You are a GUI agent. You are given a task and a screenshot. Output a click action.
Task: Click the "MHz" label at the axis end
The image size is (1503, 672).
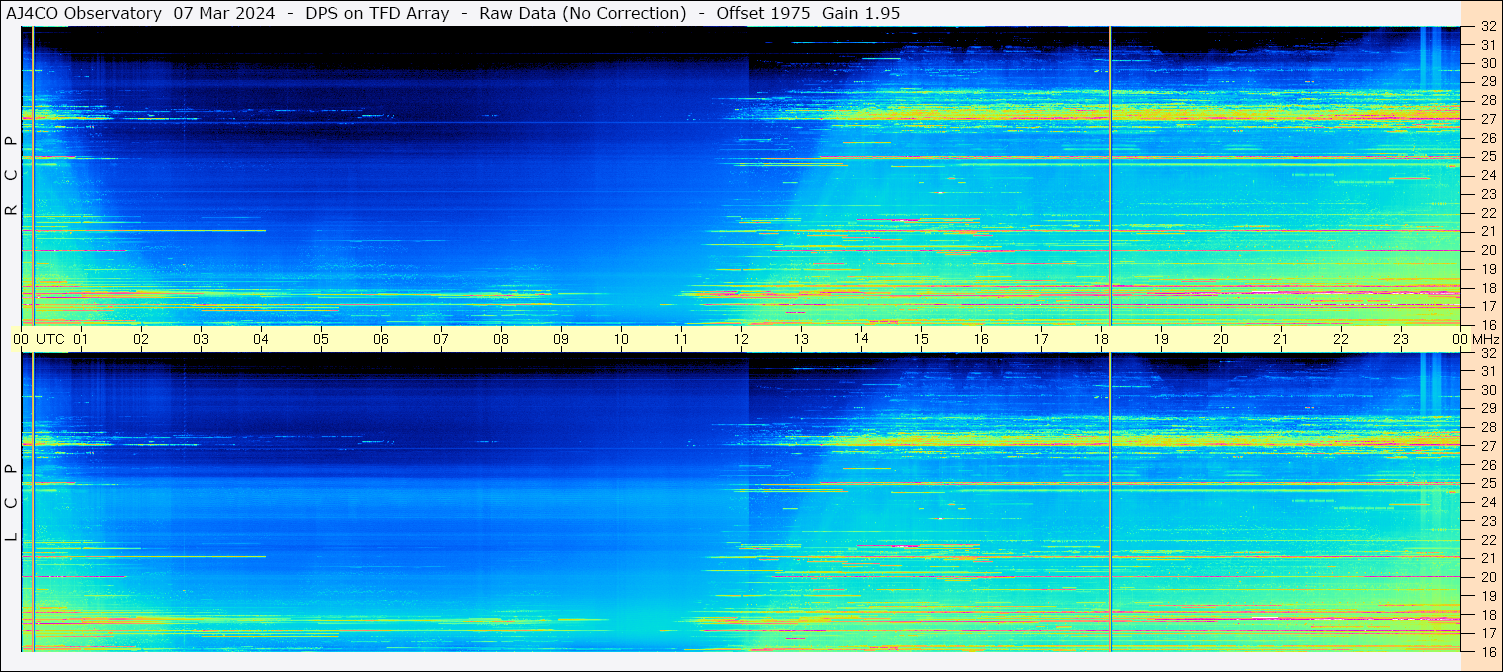coord(1485,339)
